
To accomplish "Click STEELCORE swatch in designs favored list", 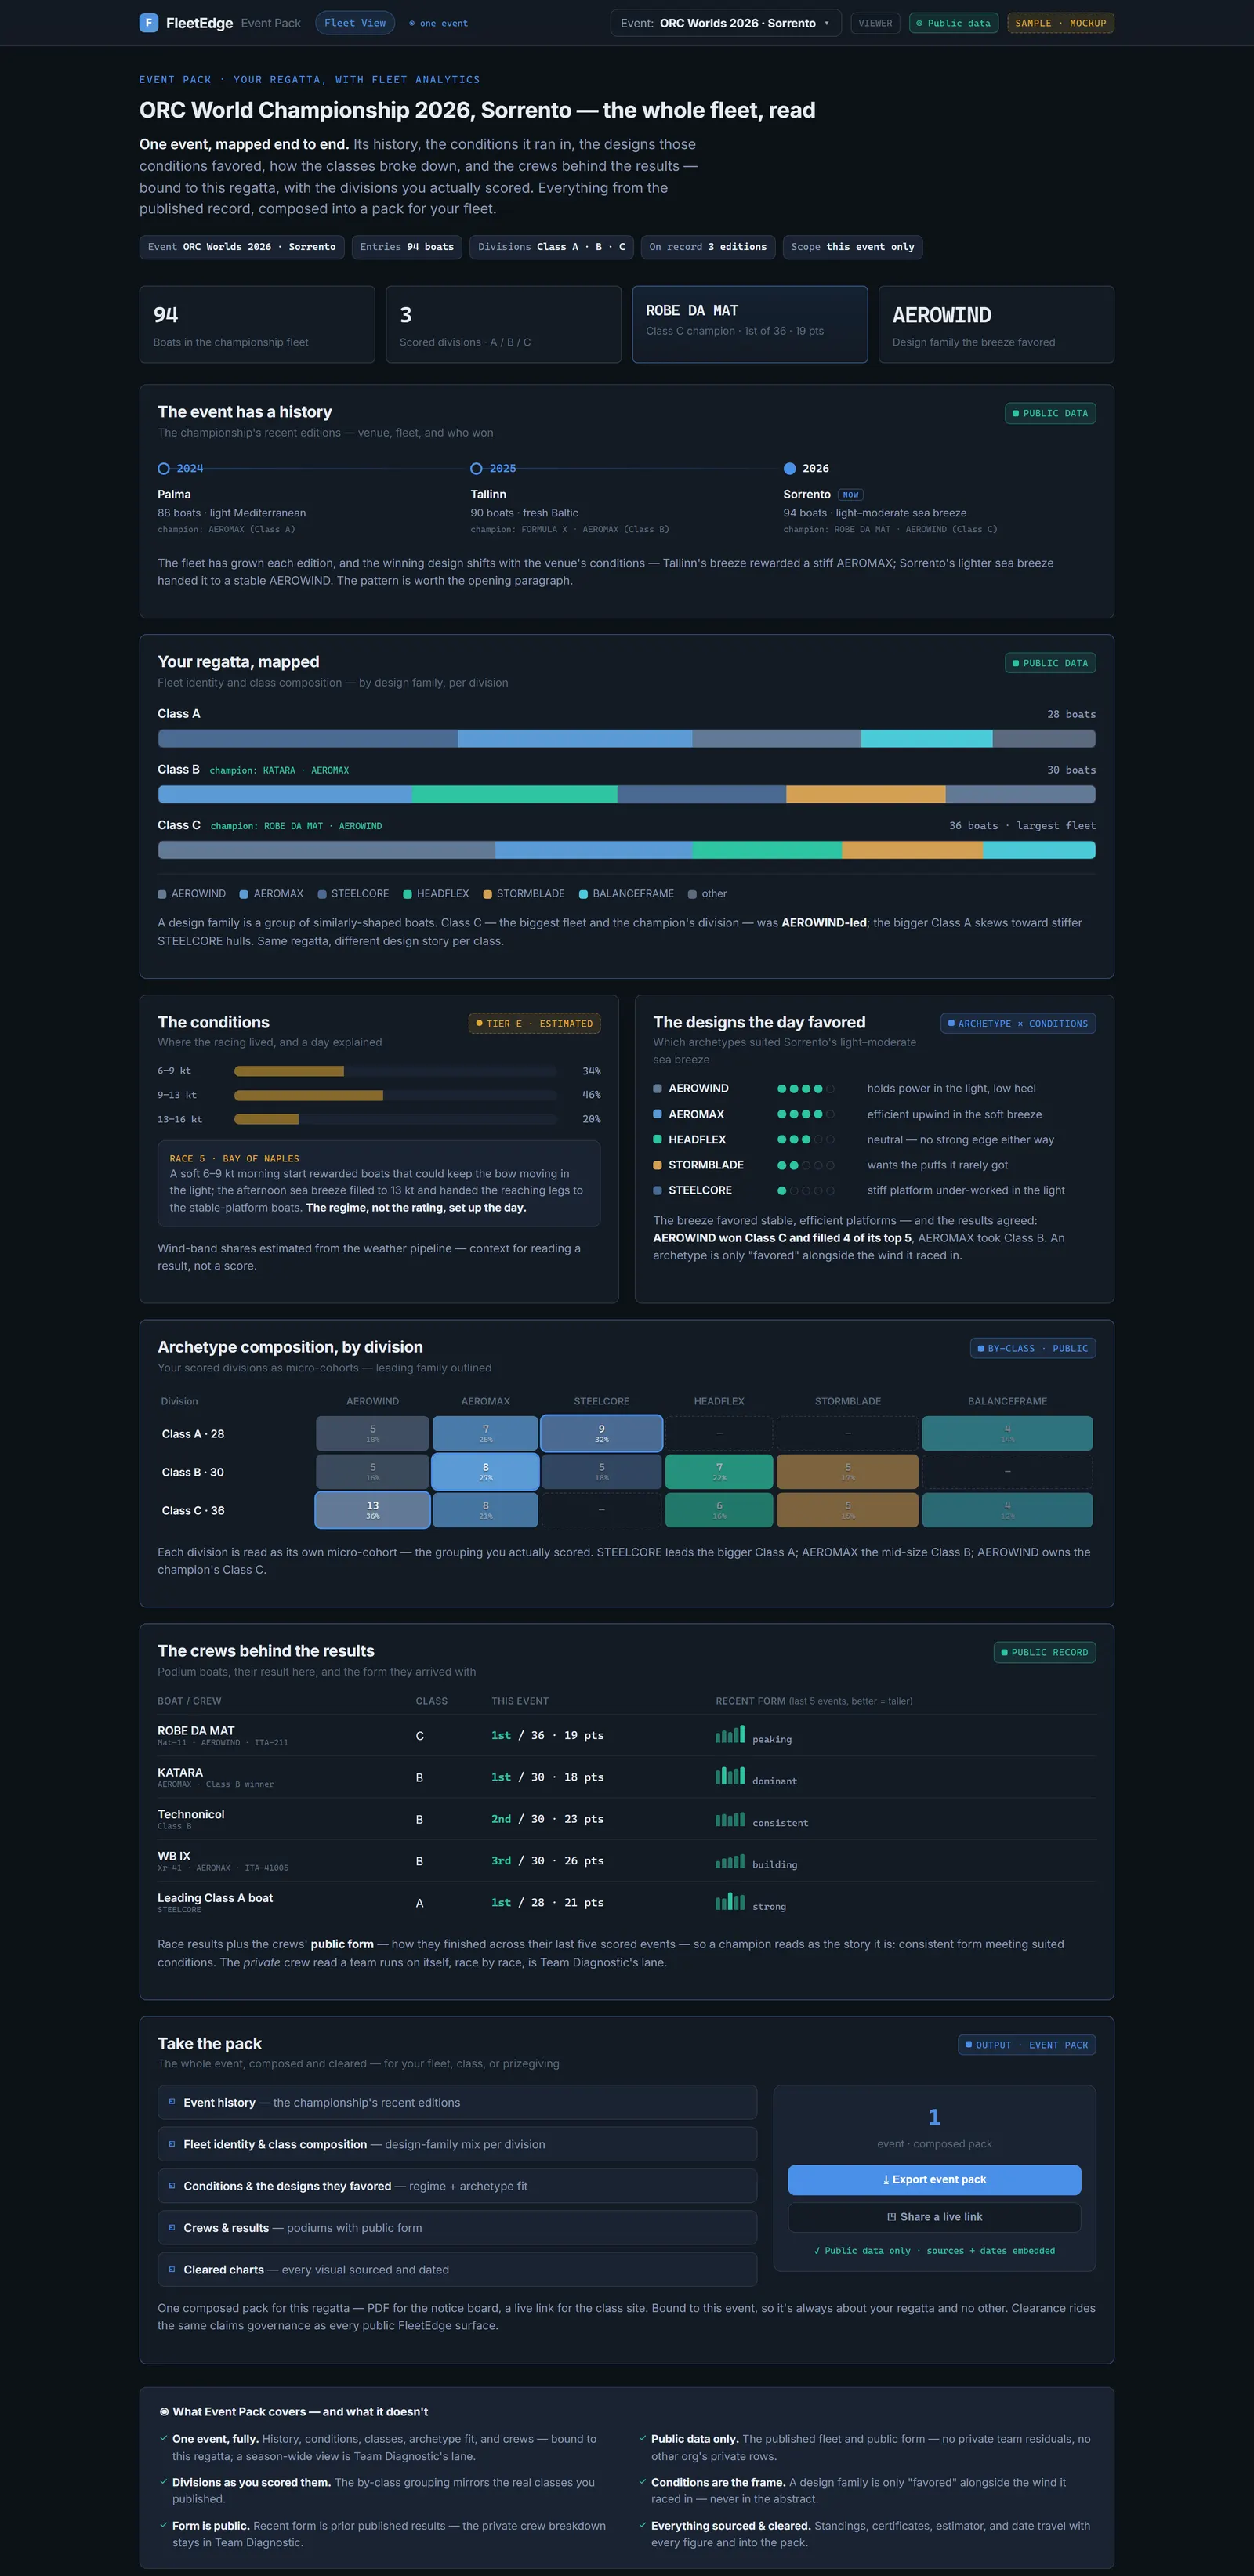I will [x=657, y=1191].
